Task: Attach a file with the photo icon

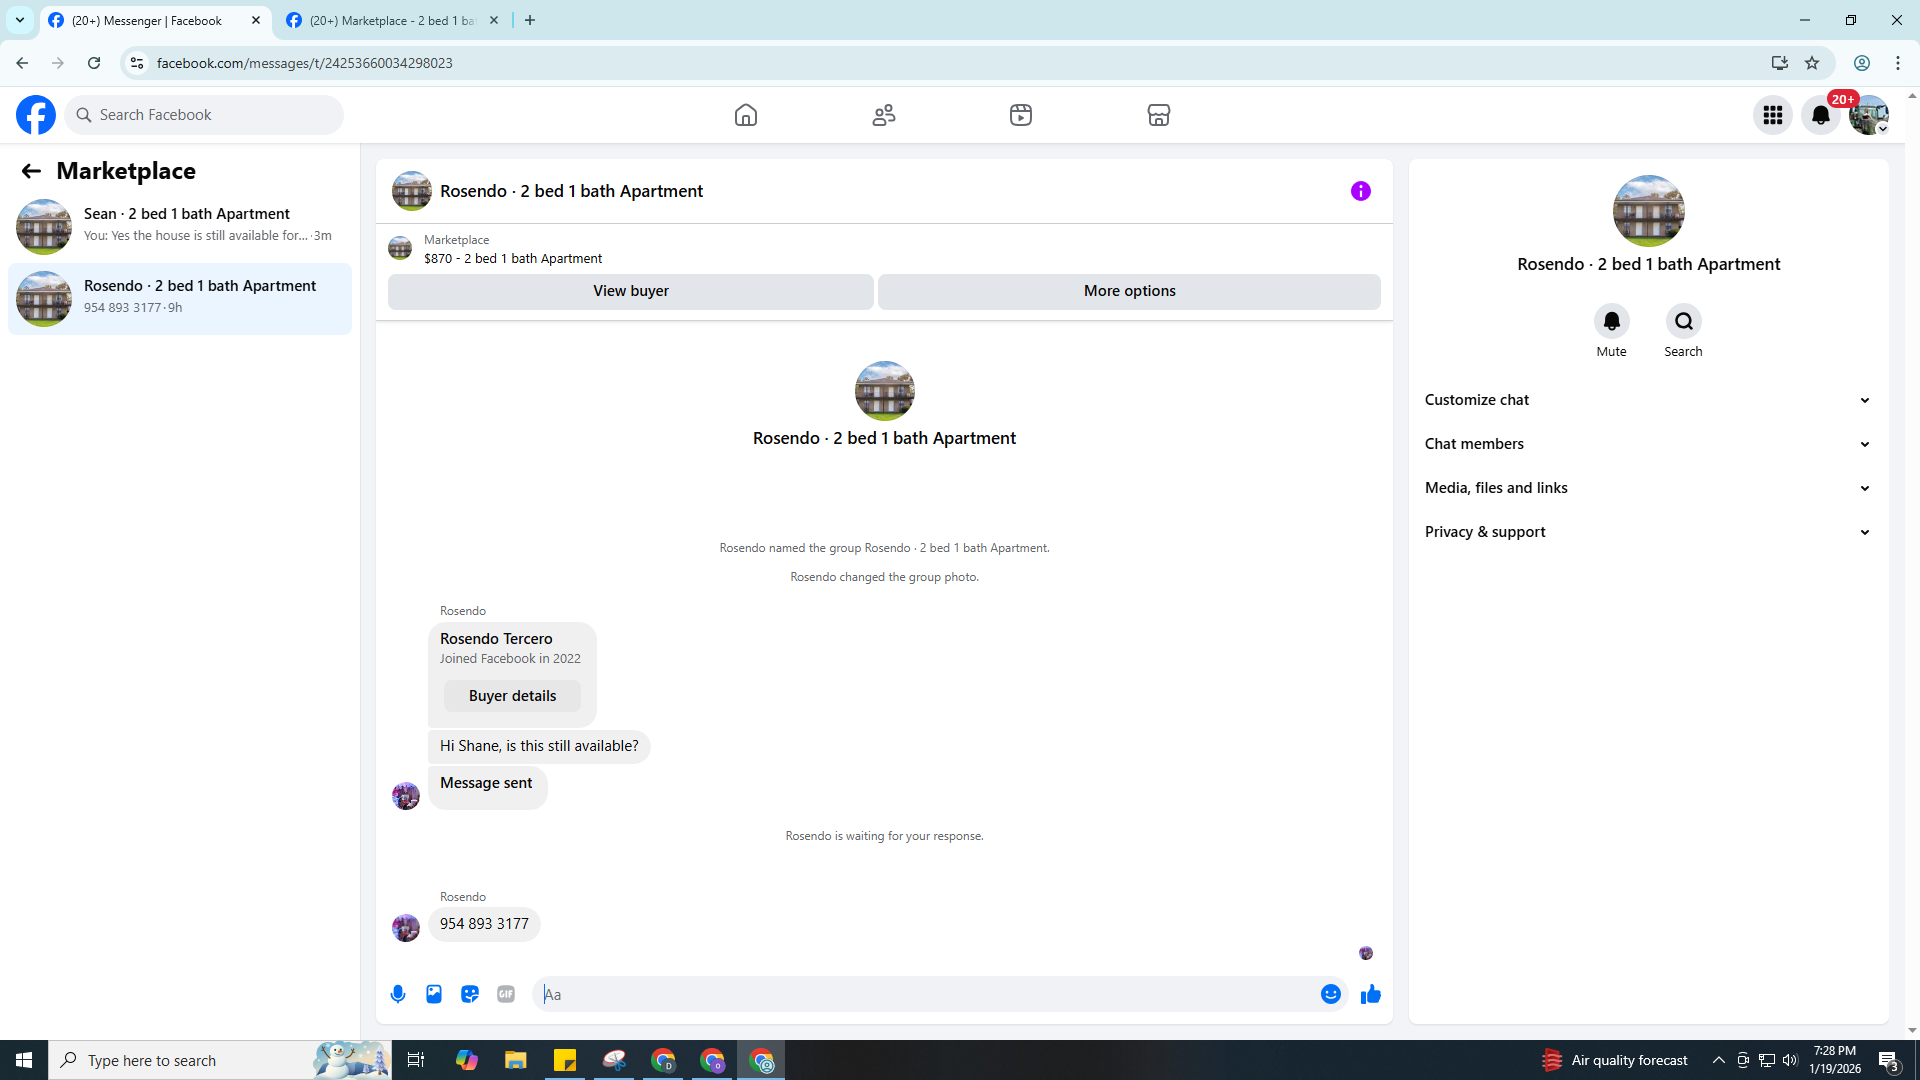Action: [434, 994]
